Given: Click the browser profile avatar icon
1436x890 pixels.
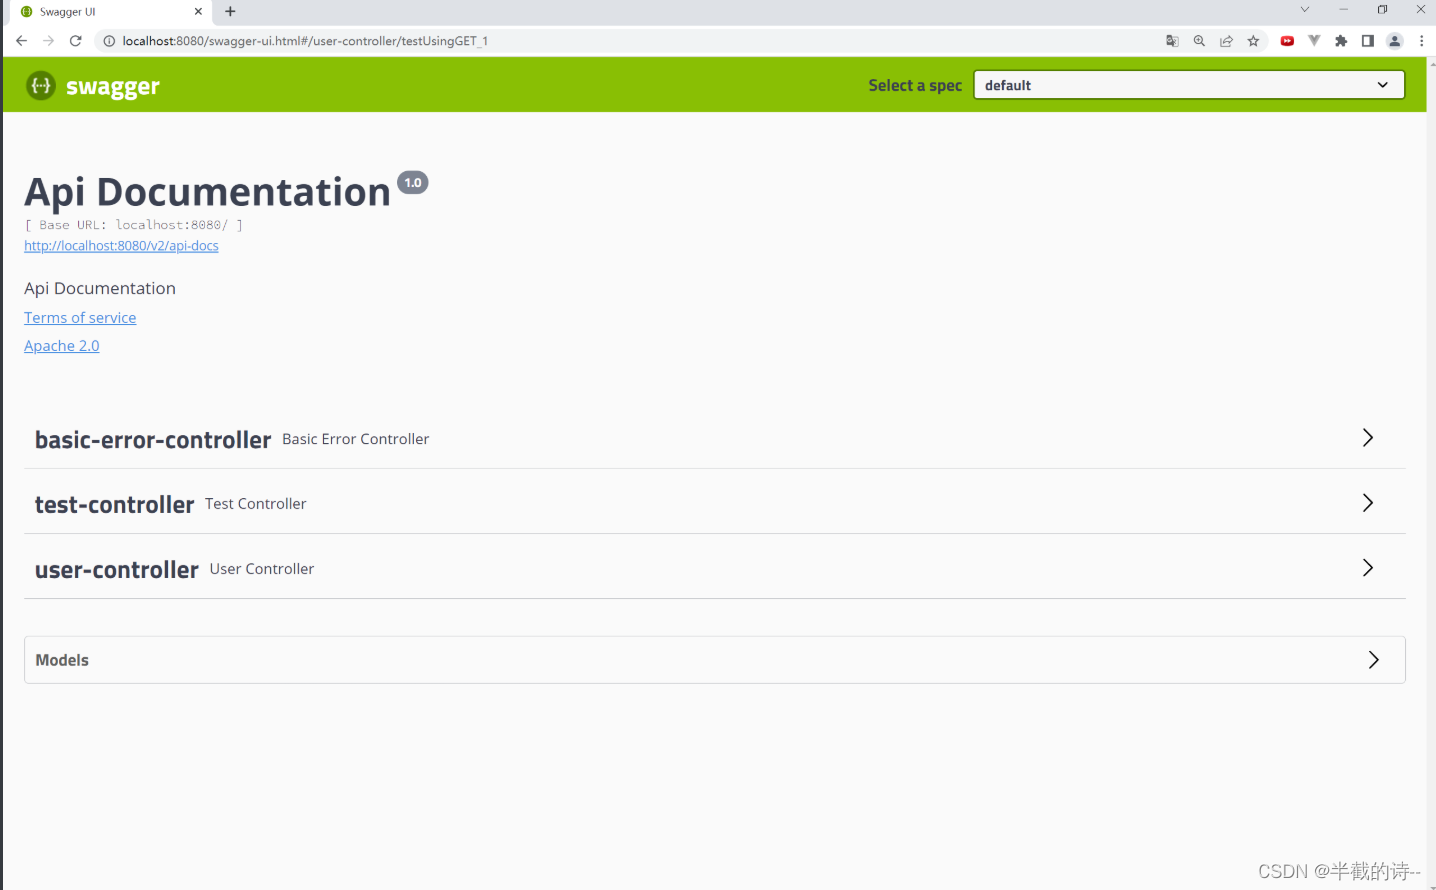Looking at the screenshot, I should 1394,41.
